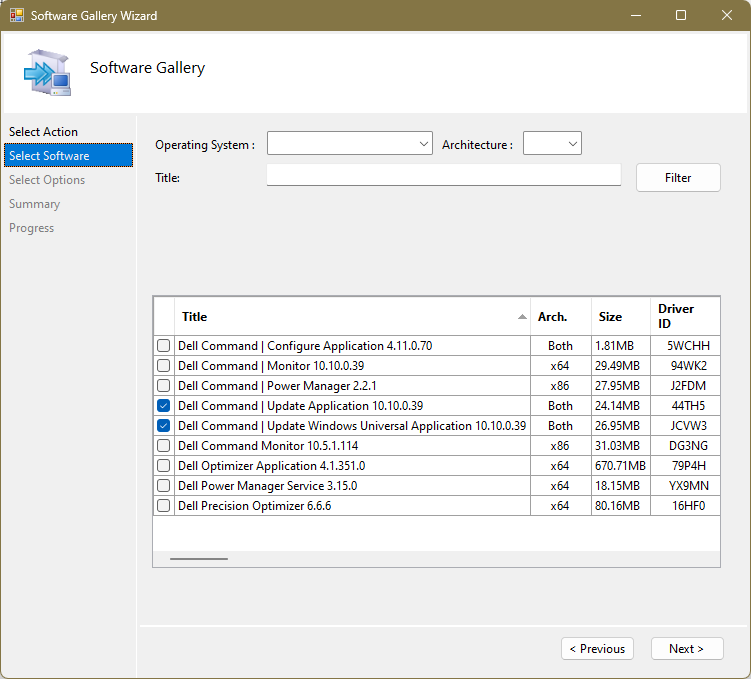Click the Previous button
Viewport: 751px width, 679px height.
[x=597, y=649]
